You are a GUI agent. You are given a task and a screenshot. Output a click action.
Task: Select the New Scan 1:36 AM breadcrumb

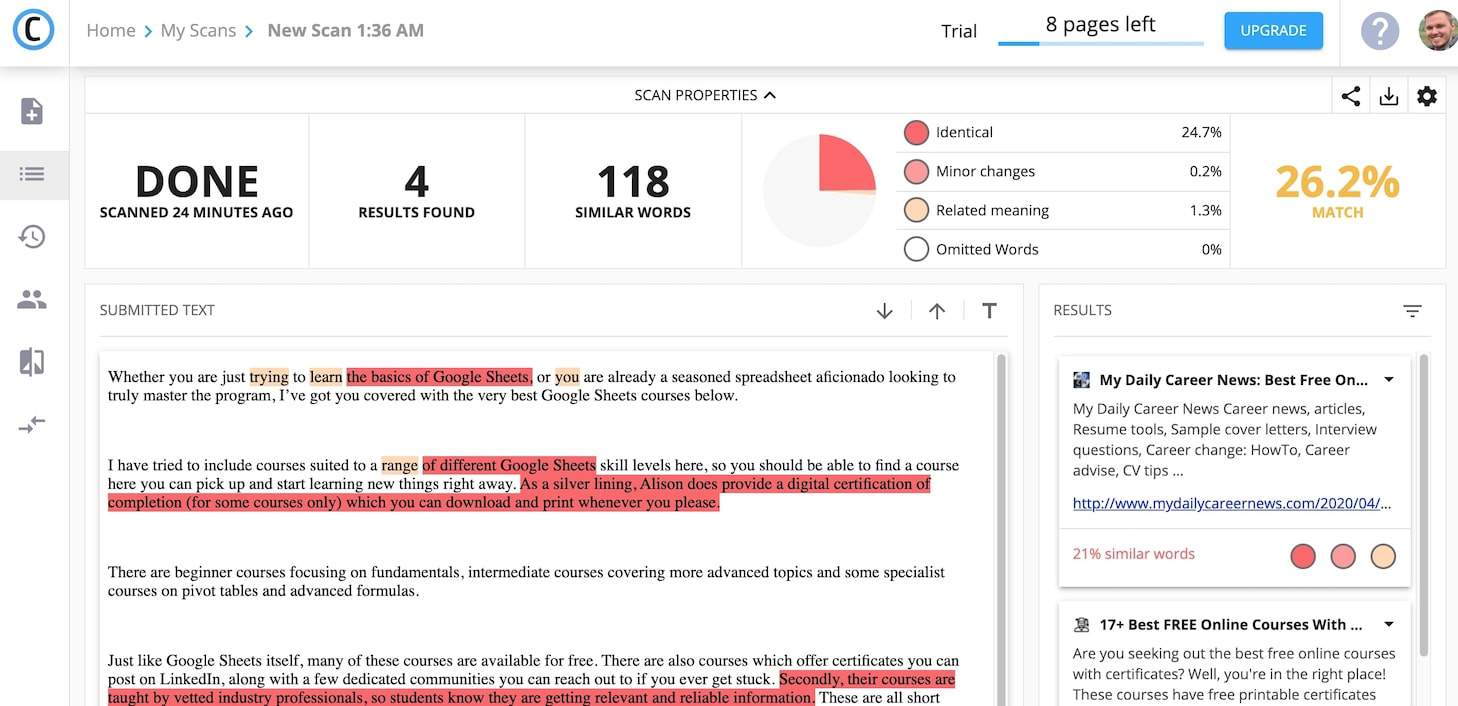(346, 31)
